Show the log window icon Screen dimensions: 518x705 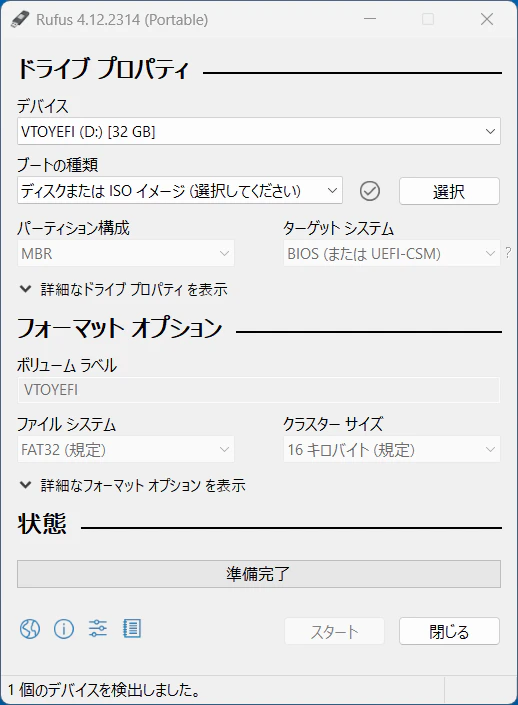pyautogui.click(x=132, y=629)
